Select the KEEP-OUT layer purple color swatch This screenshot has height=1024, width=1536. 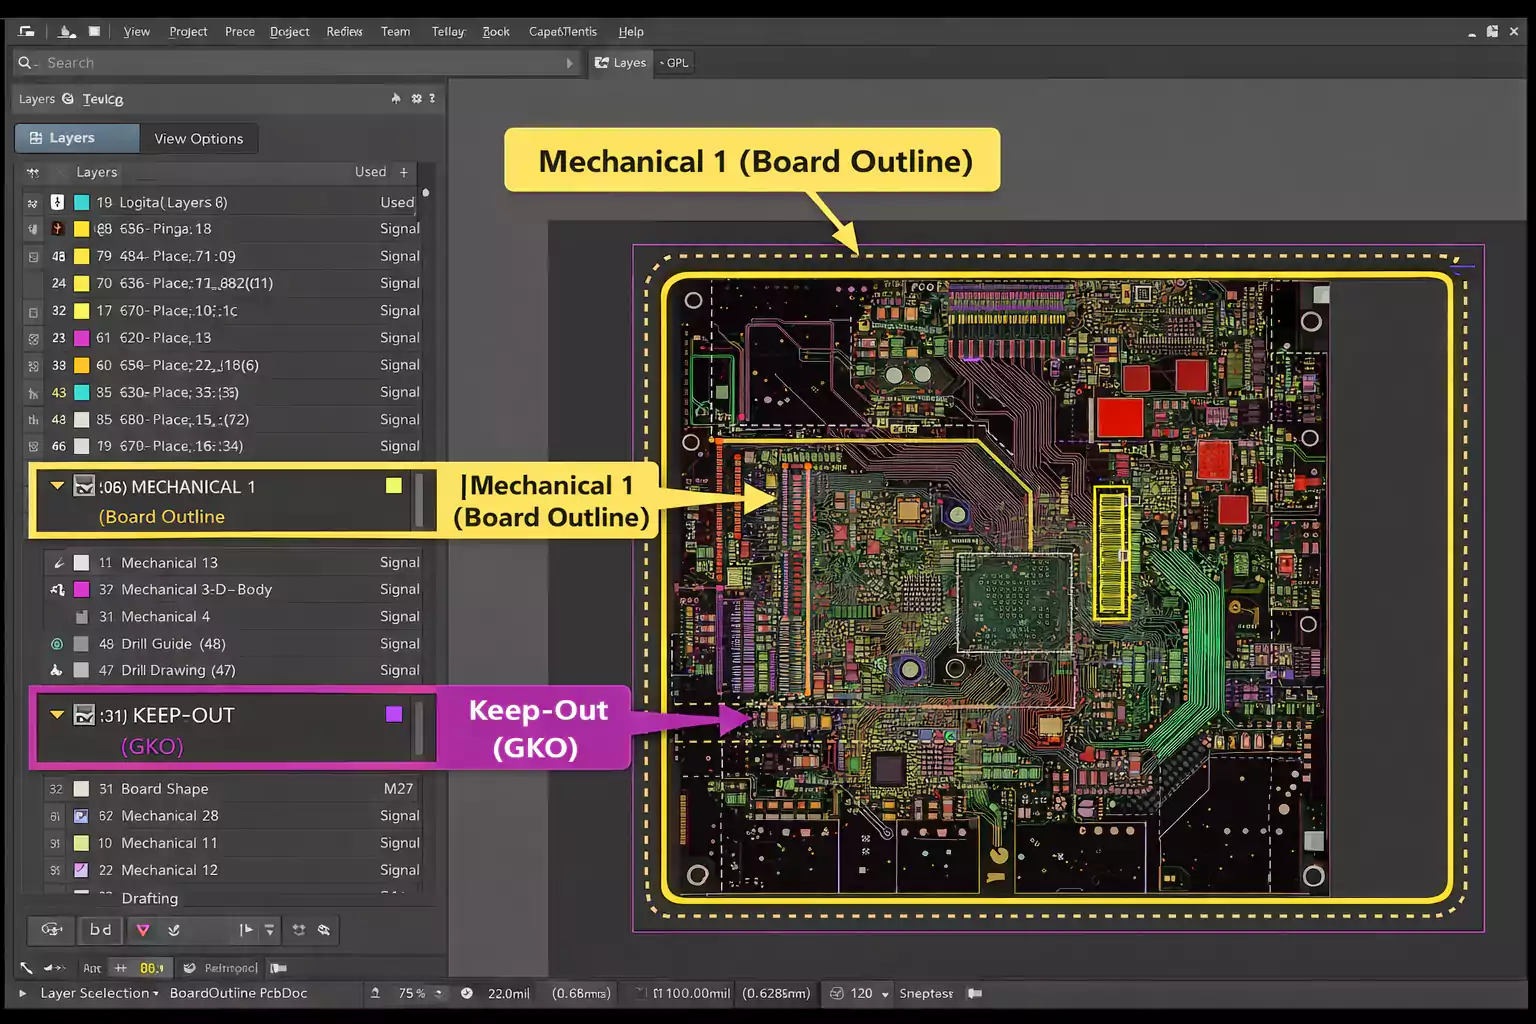click(x=393, y=714)
